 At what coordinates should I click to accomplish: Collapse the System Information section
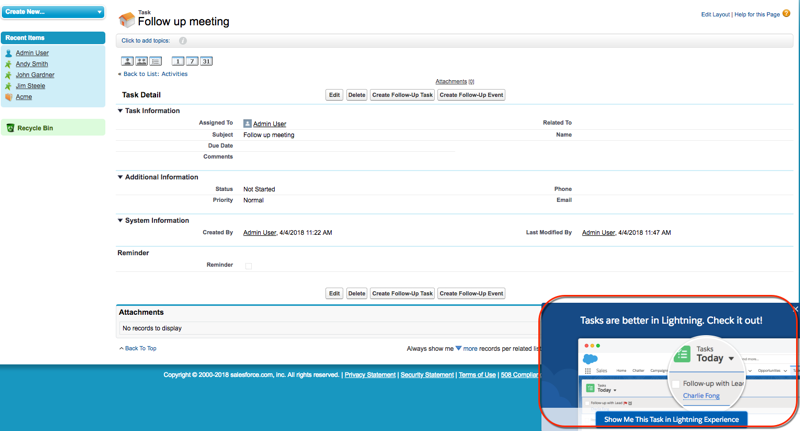point(120,220)
